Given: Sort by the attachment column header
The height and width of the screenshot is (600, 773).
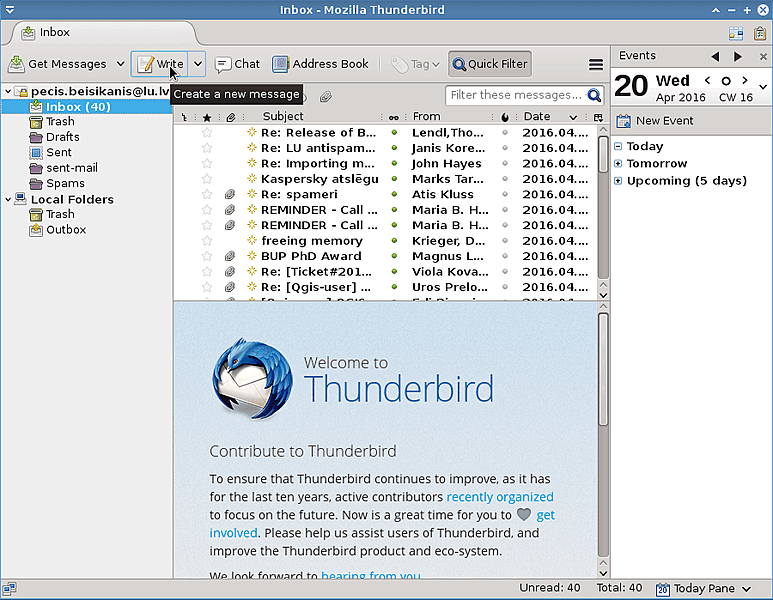Looking at the screenshot, I should pyautogui.click(x=231, y=117).
